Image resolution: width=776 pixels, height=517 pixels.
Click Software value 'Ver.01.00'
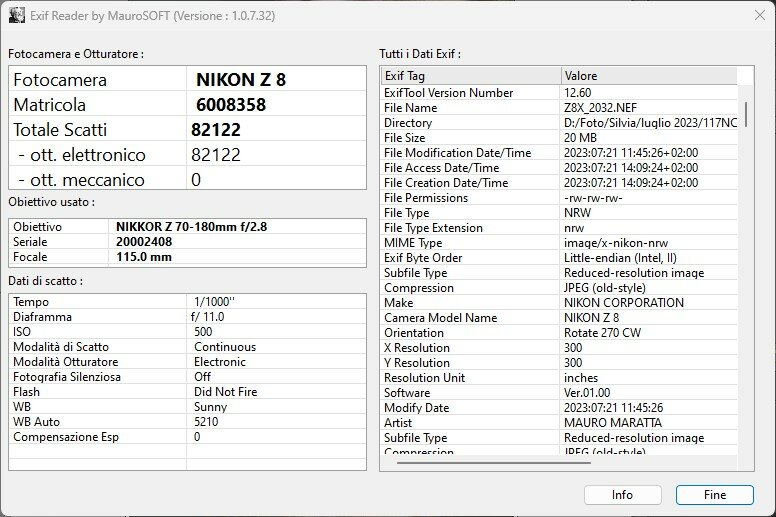587,393
